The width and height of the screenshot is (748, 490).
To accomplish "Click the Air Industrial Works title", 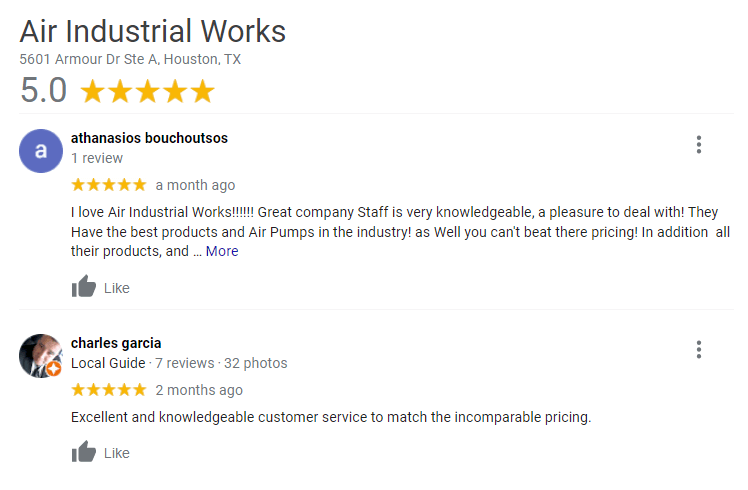I will coord(153,31).
